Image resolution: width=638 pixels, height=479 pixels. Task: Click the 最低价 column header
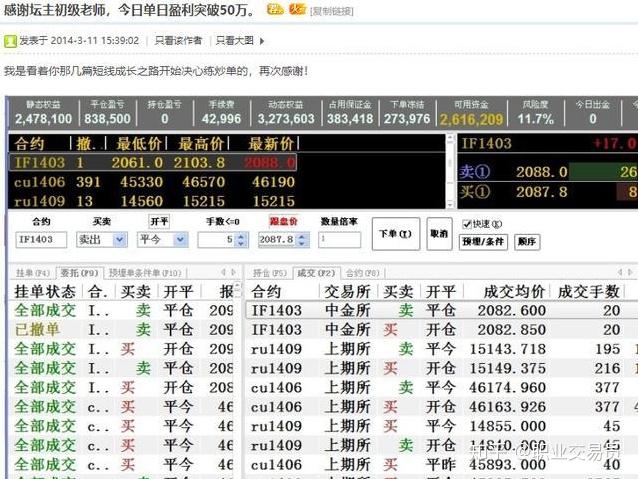[x=140, y=144]
